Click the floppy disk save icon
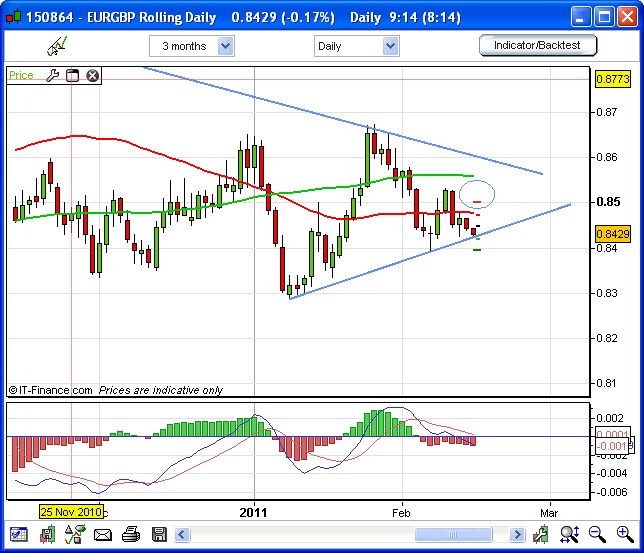 click(159, 535)
